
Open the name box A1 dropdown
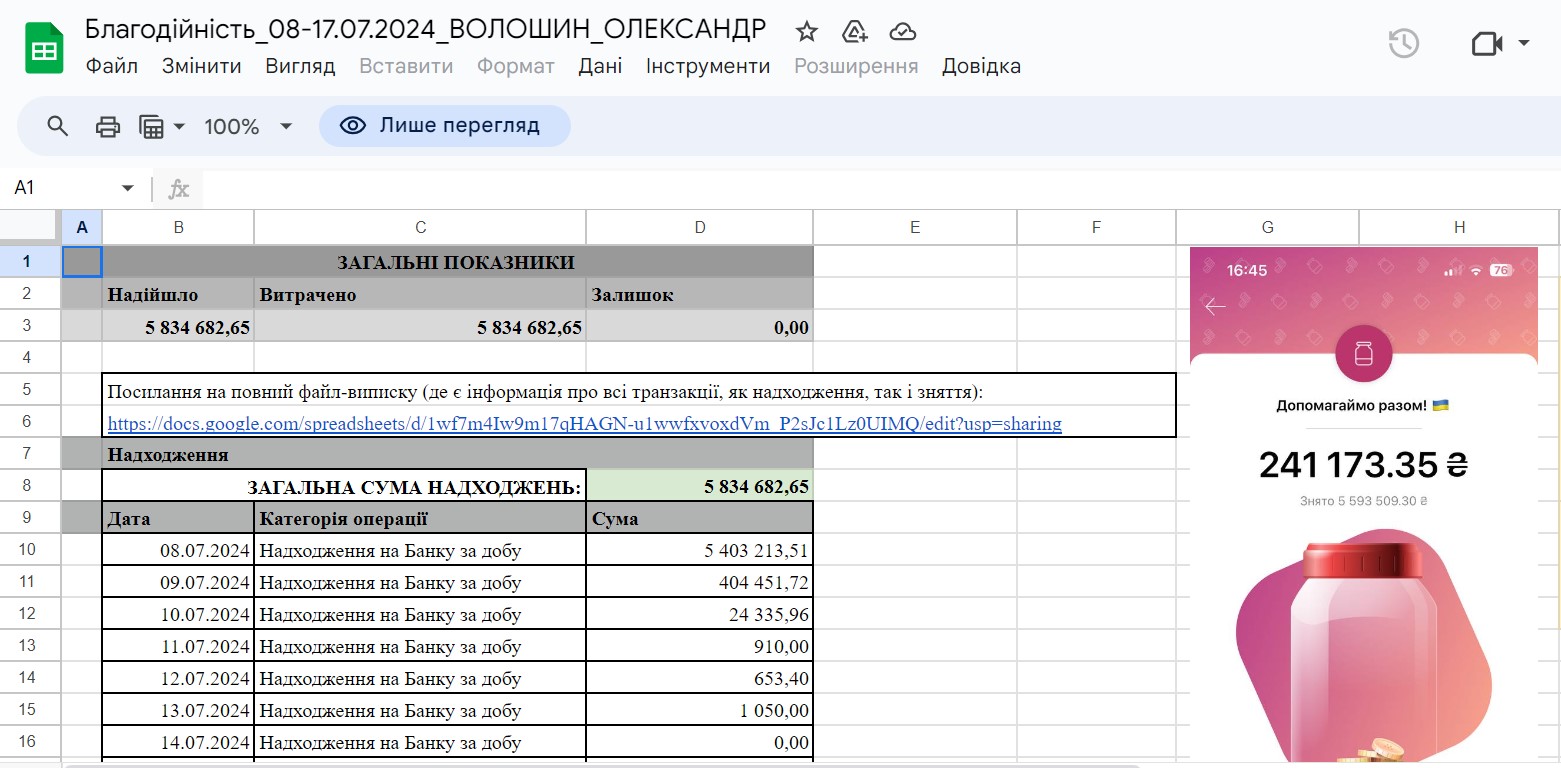click(x=127, y=188)
